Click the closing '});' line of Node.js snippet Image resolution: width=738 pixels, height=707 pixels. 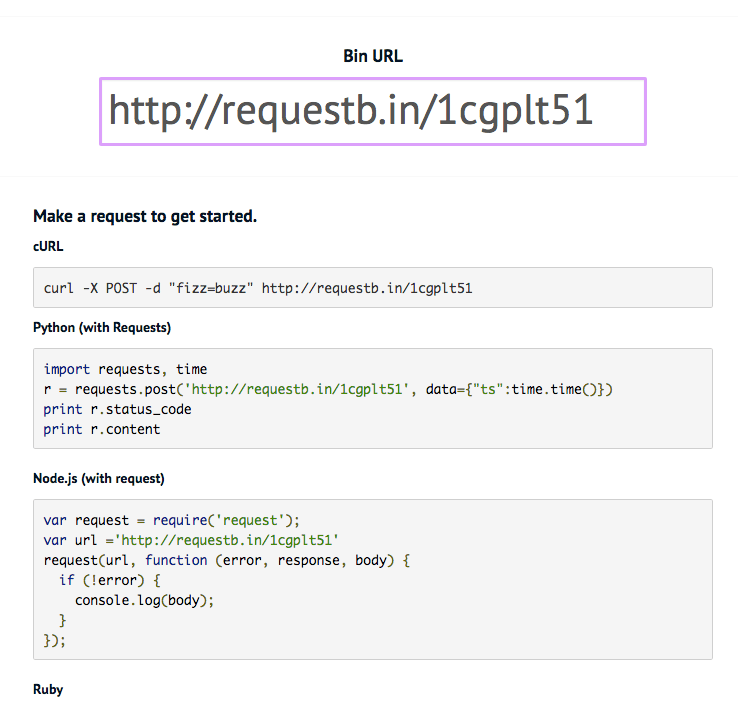click(x=55, y=640)
